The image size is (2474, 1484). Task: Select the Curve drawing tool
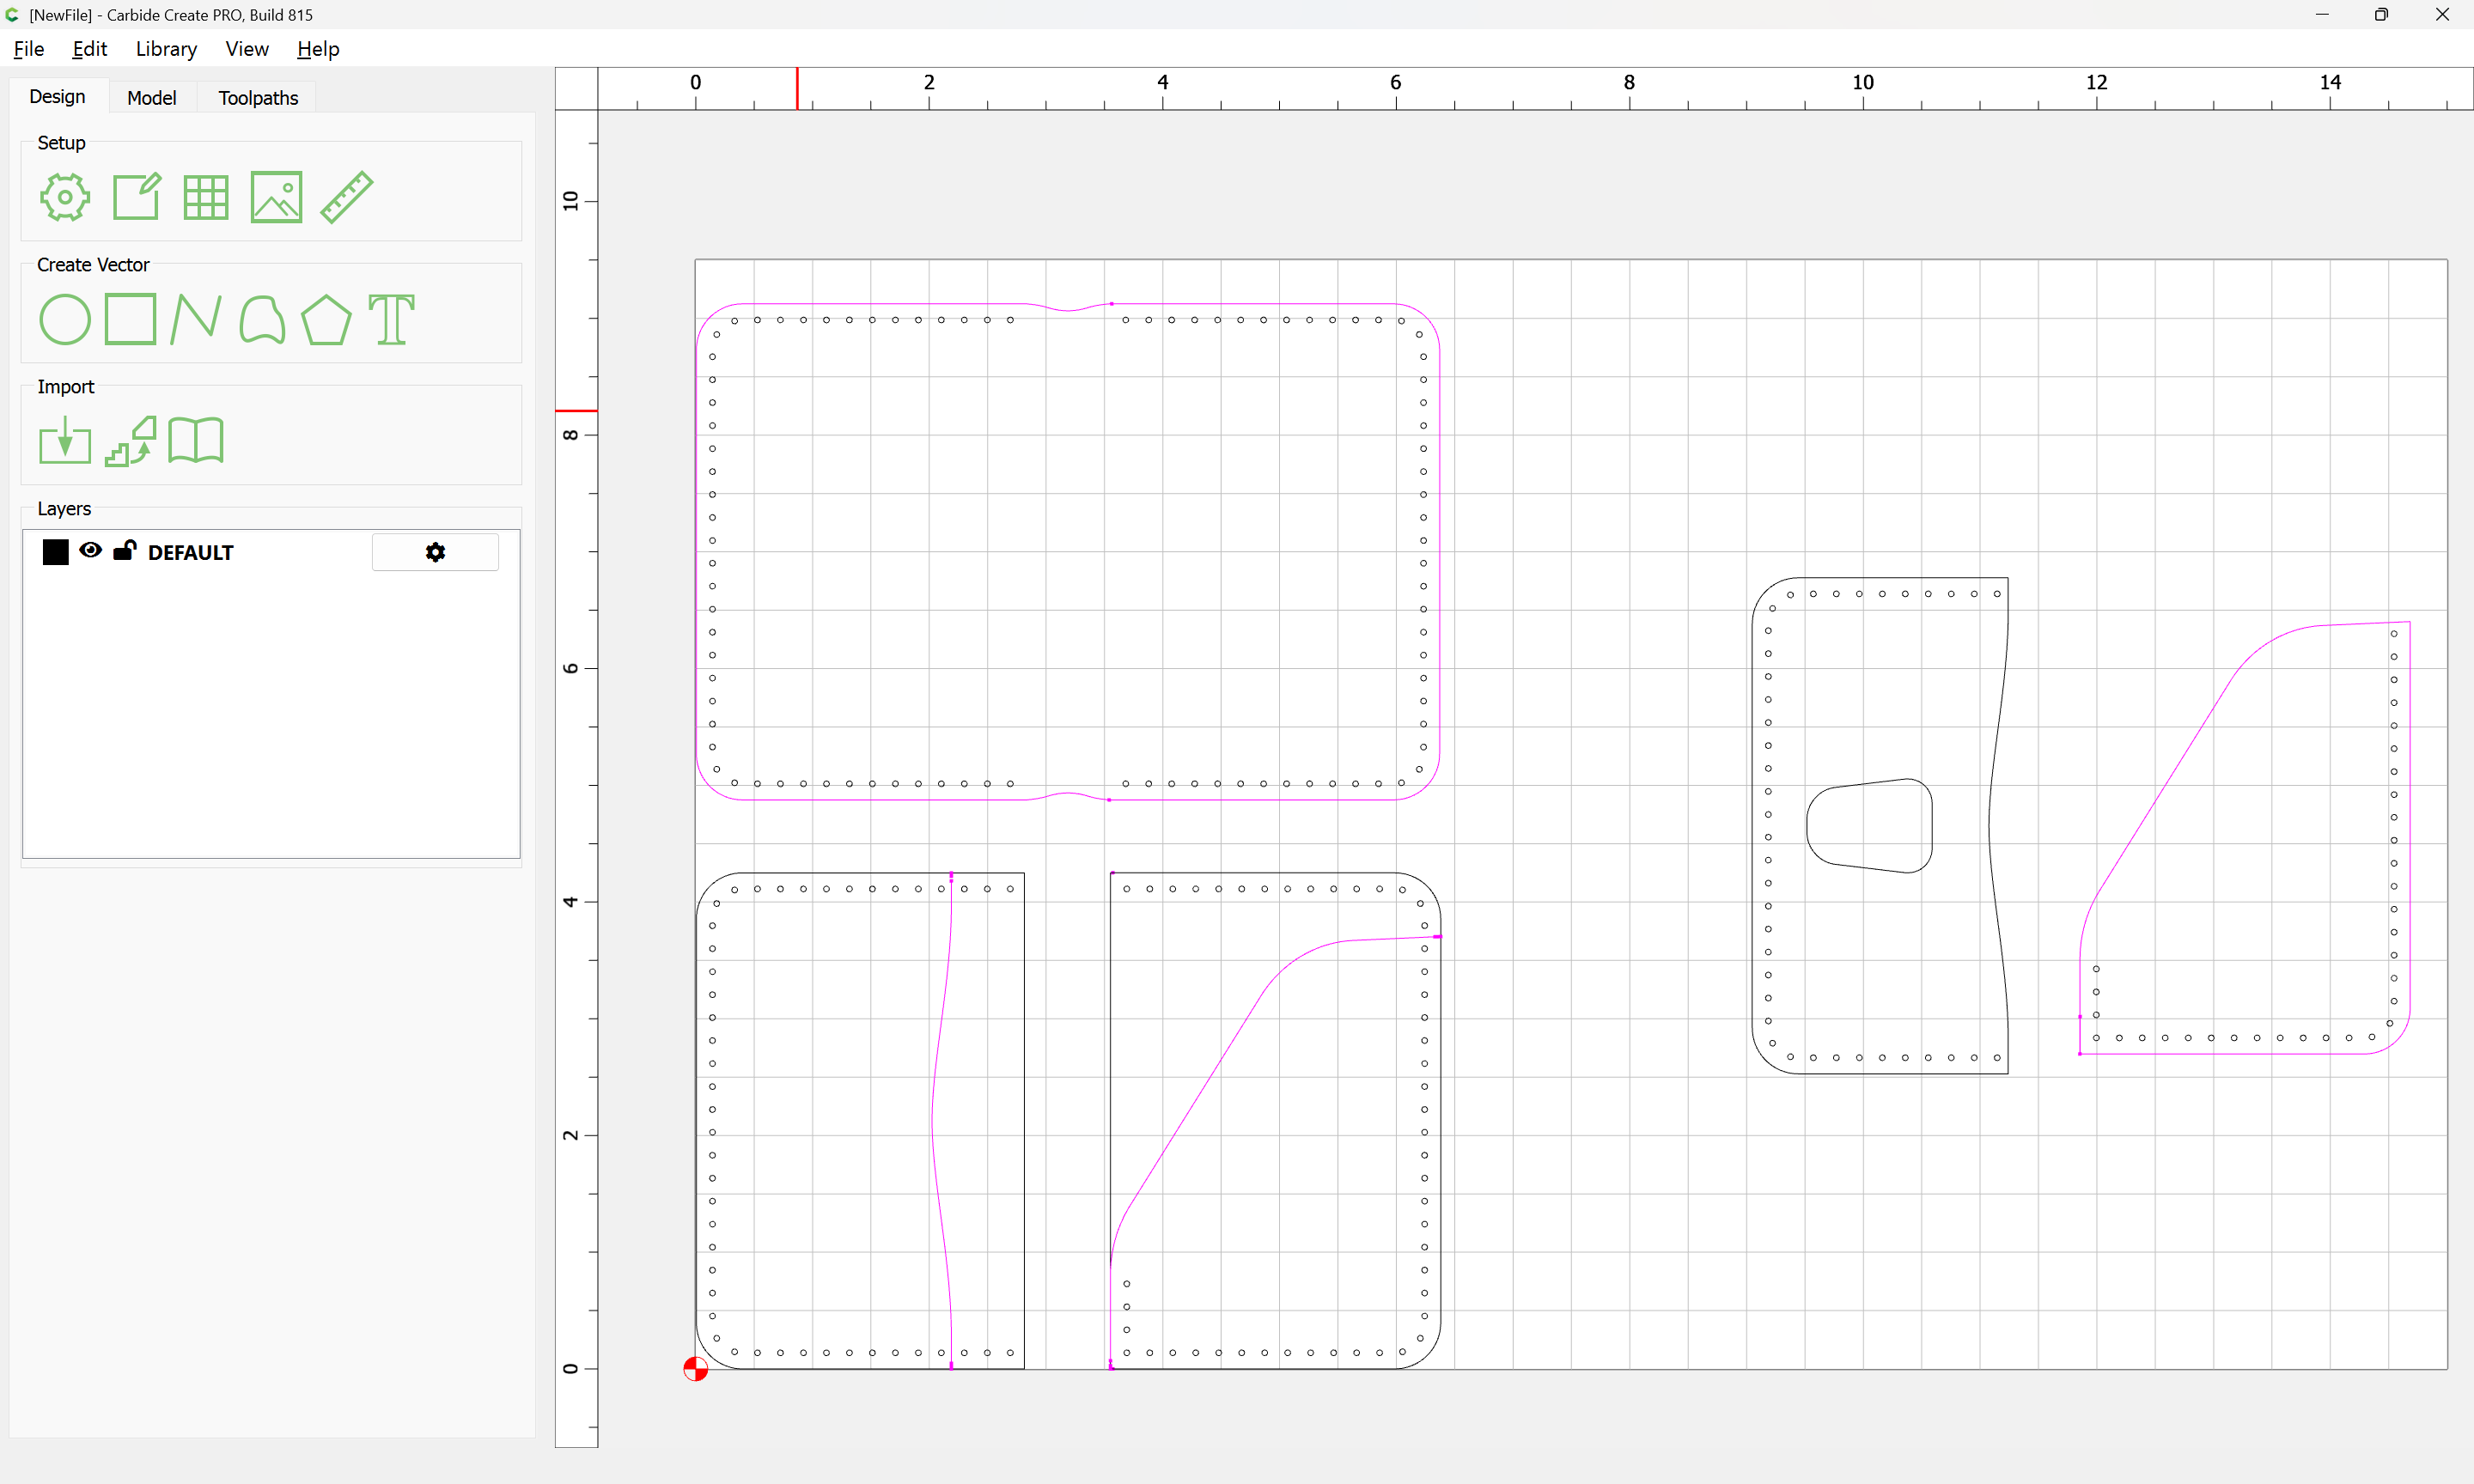(x=262, y=320)
